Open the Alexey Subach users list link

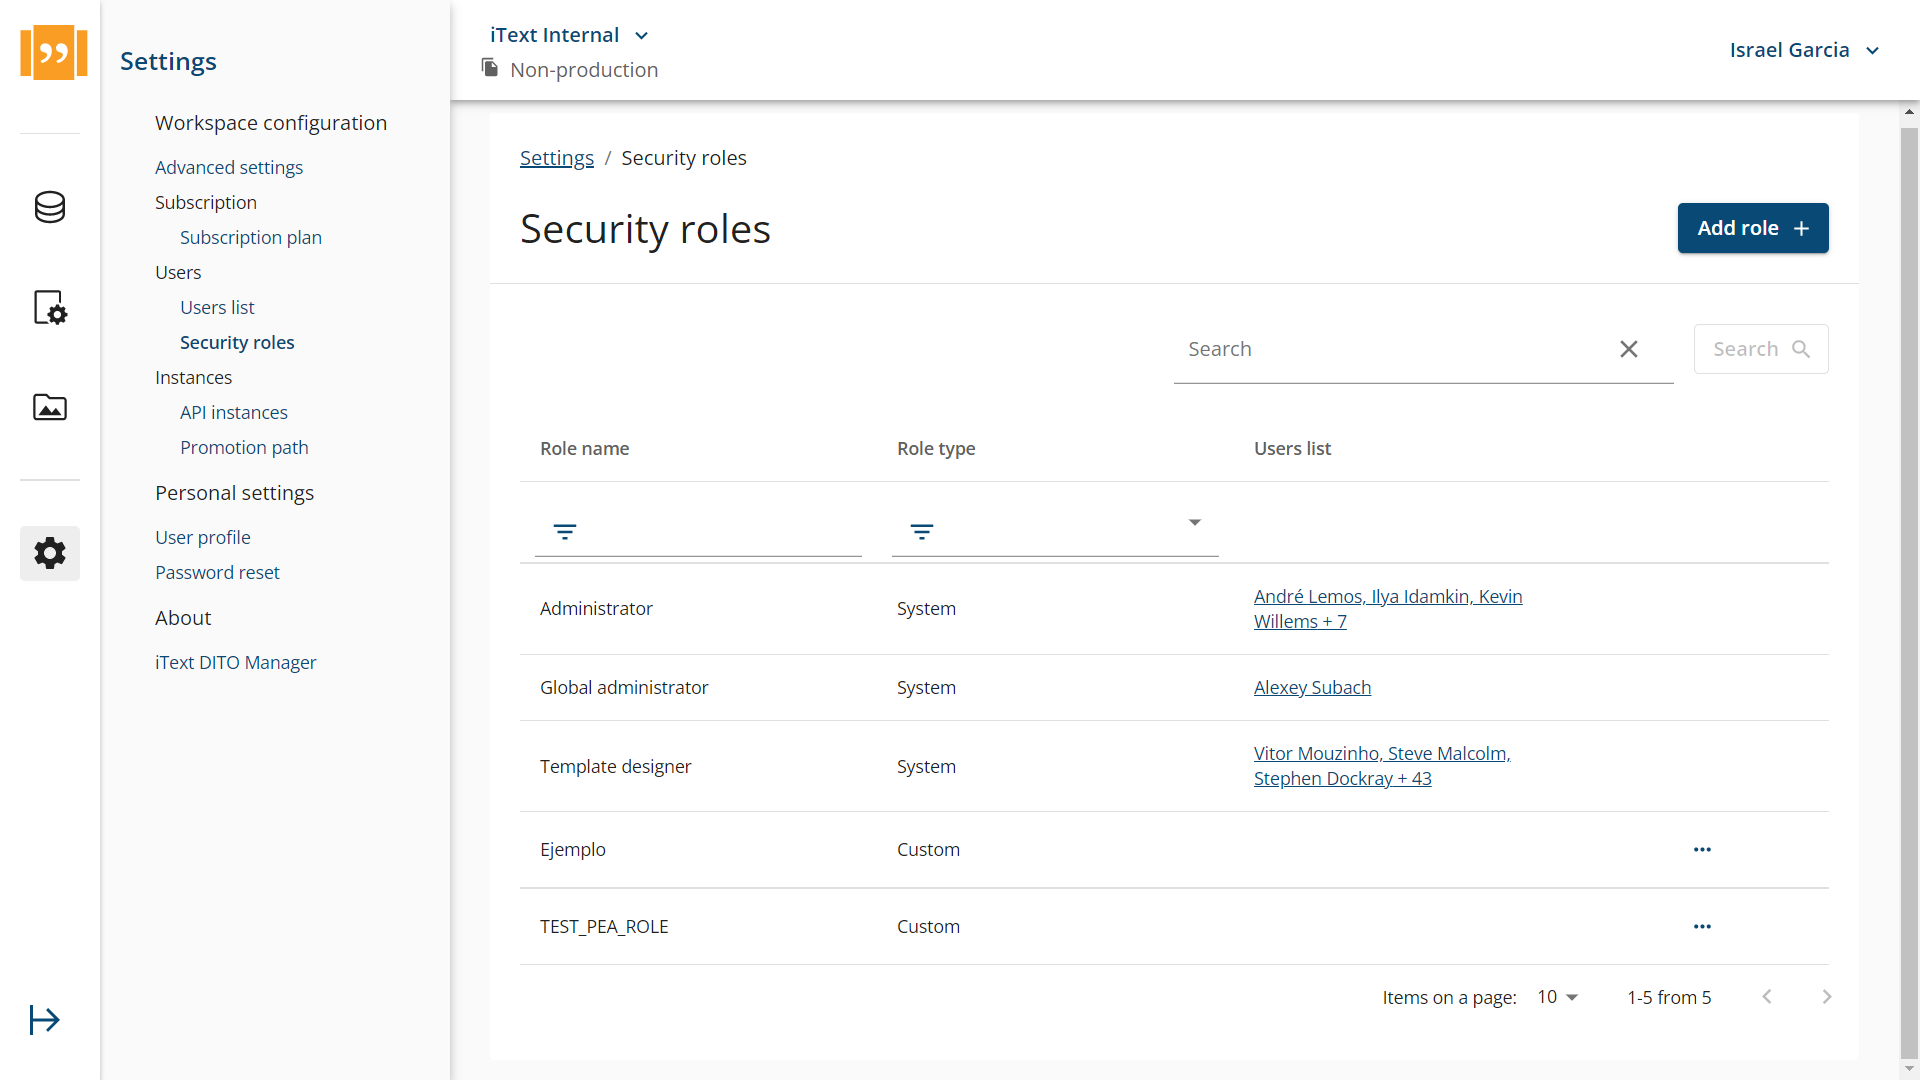[x=1312, y=687]
